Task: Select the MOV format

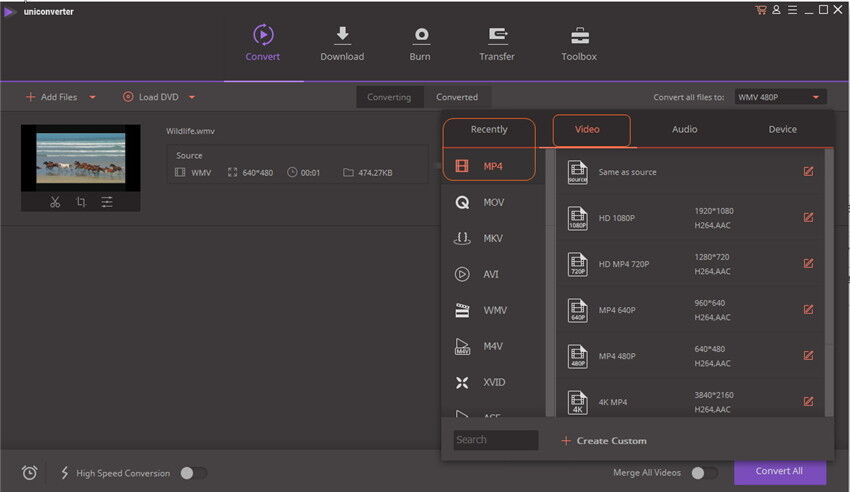Action: (493, 202)
